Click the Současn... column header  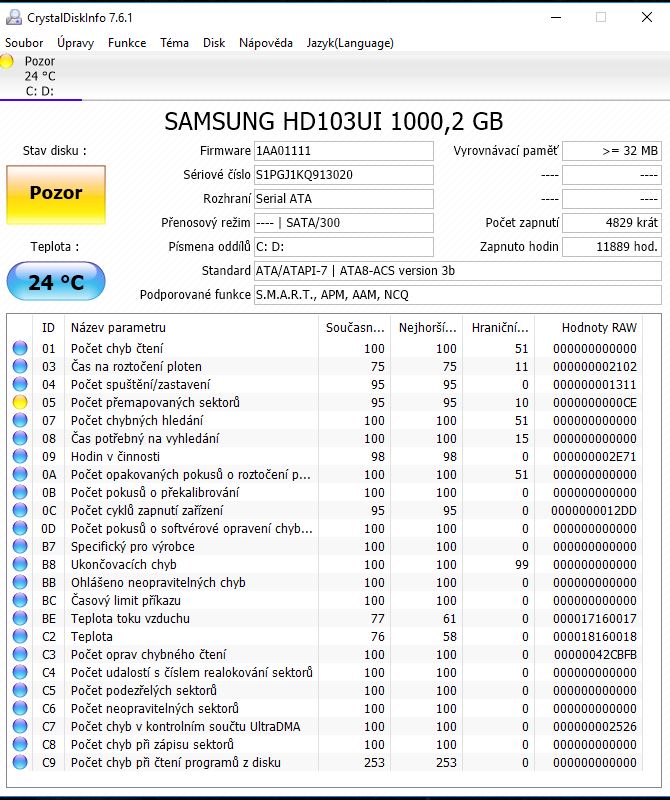pos(355,328)
